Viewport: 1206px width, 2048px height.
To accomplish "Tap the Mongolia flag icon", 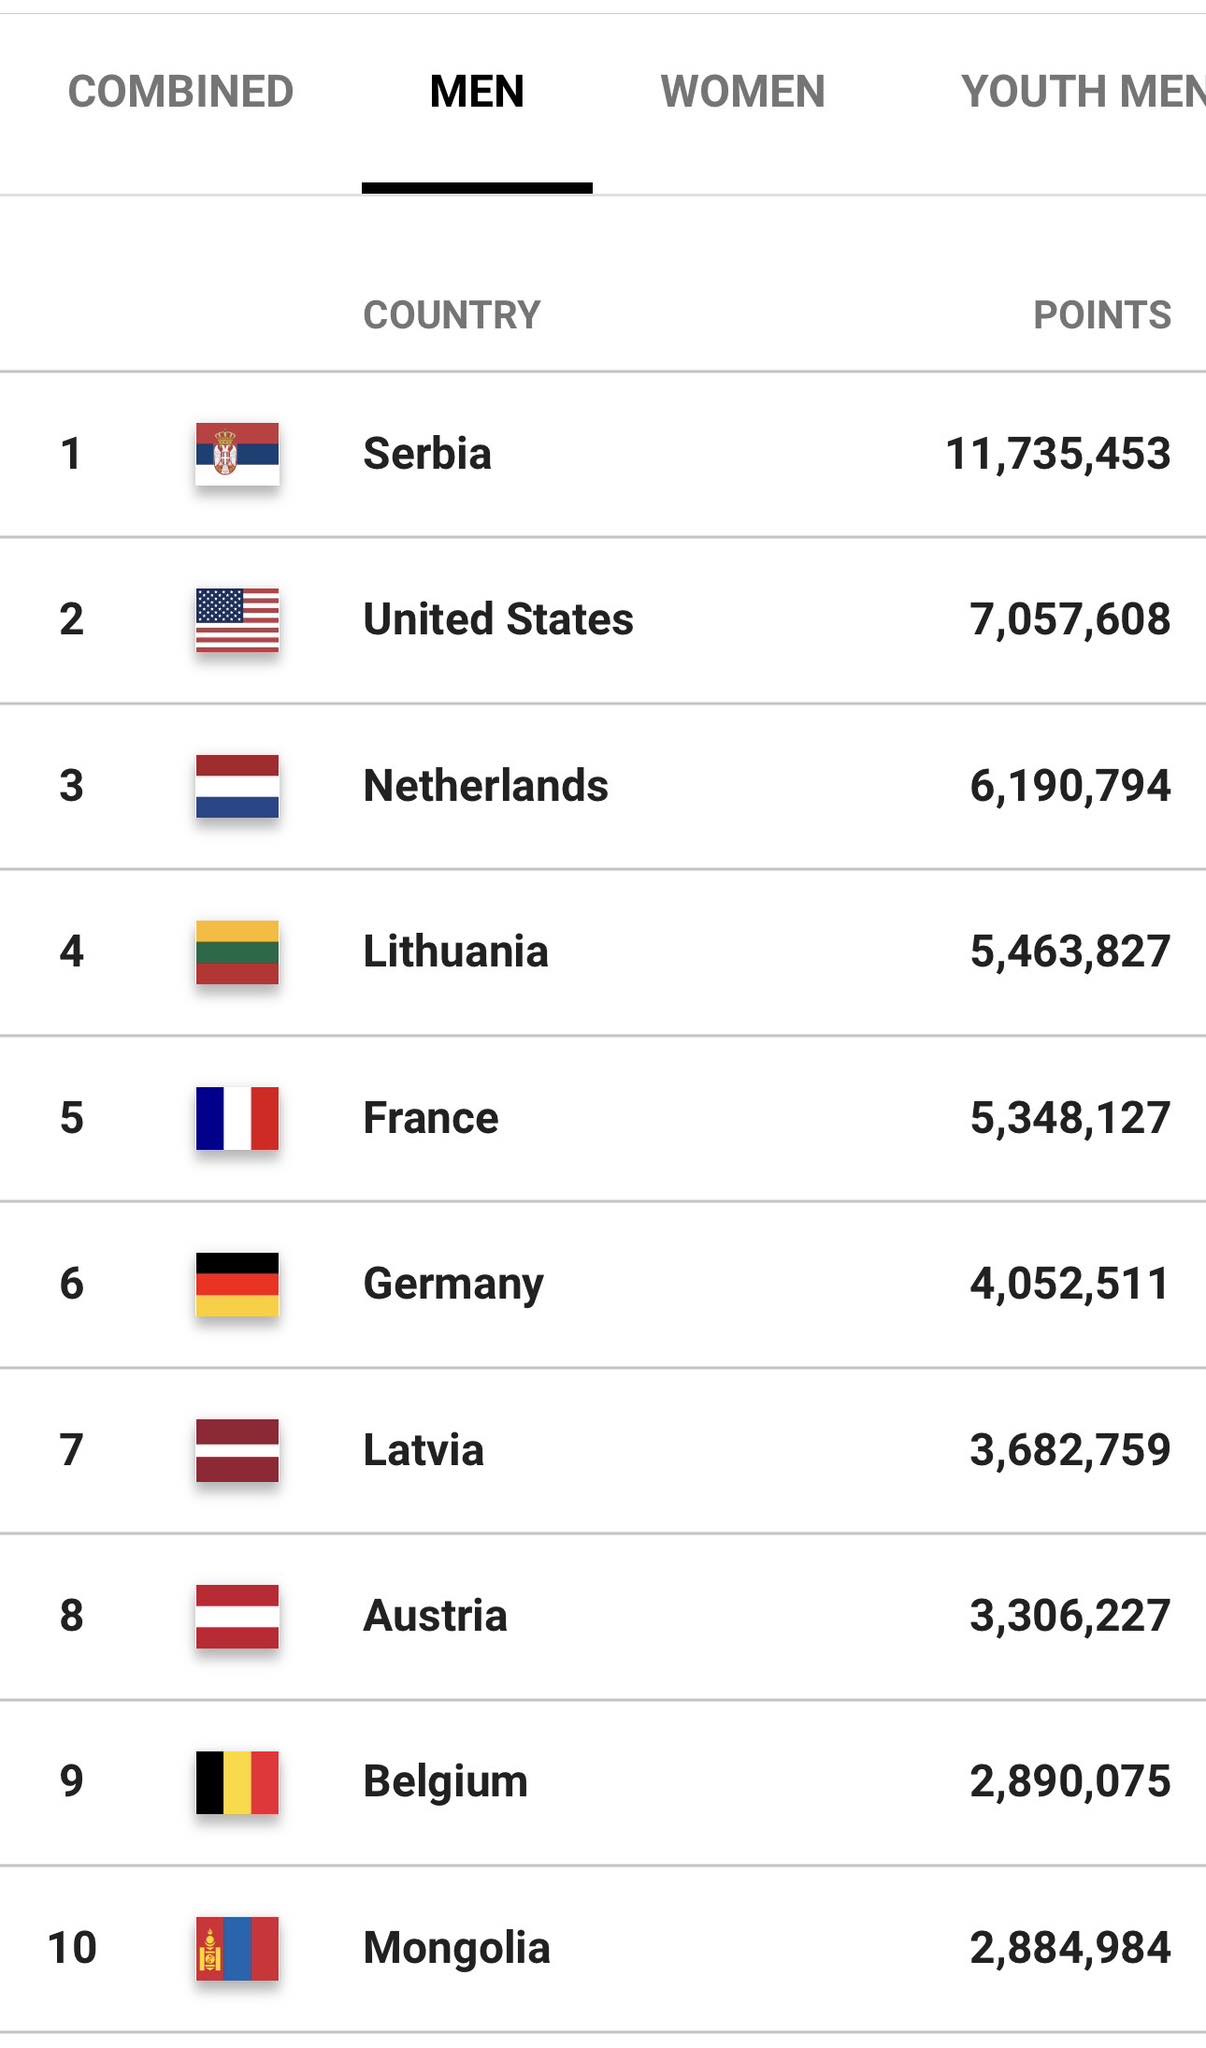I will click(237, 1948).
